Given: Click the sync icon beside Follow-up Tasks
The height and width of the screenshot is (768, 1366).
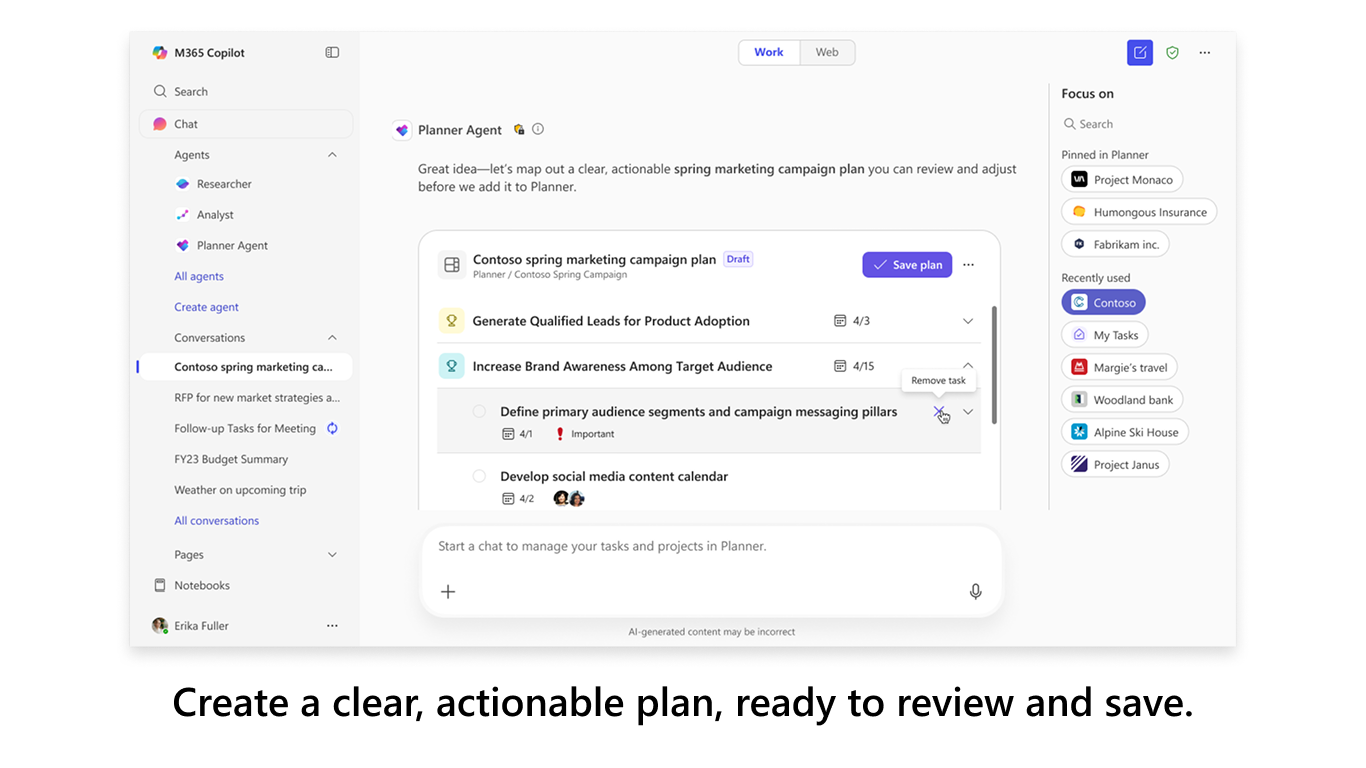Looking at the screenshot, I should [333, 428].
